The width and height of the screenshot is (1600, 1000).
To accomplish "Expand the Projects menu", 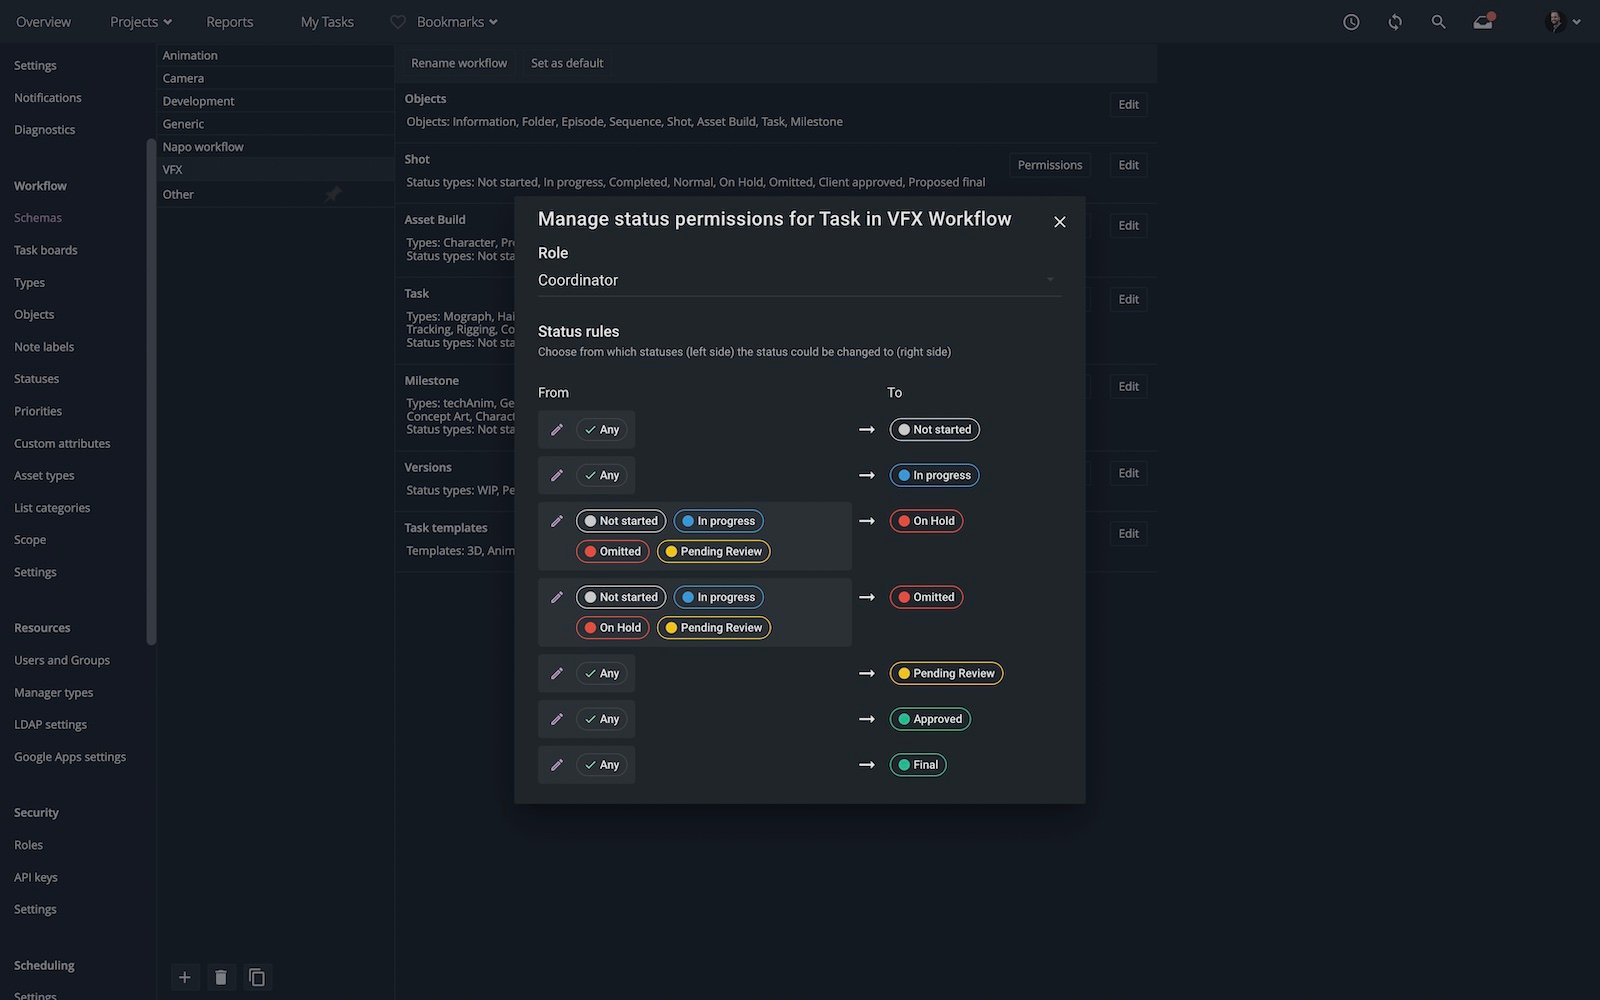I will (x=141, y=22).
